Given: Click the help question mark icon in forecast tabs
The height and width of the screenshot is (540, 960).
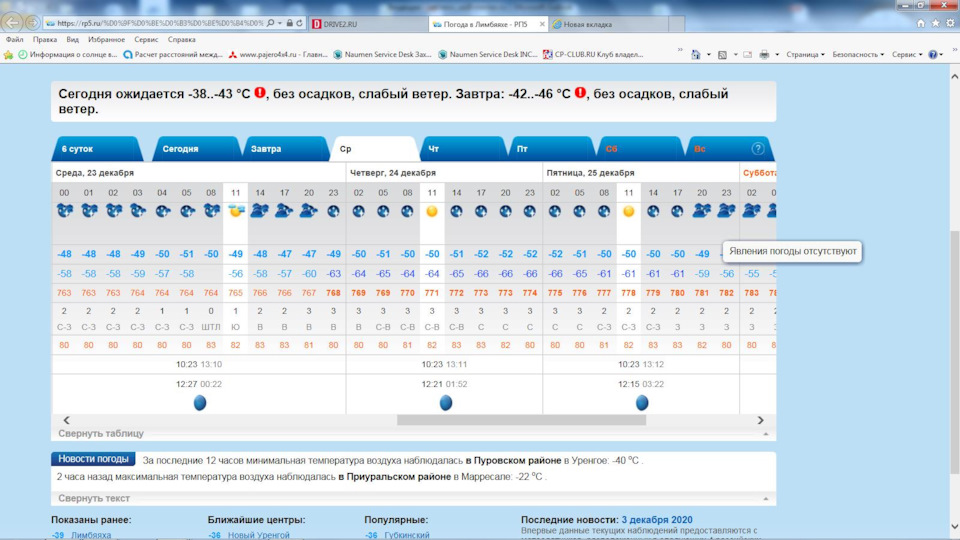Looking at the screenshot, I should (x=758, y=149).
